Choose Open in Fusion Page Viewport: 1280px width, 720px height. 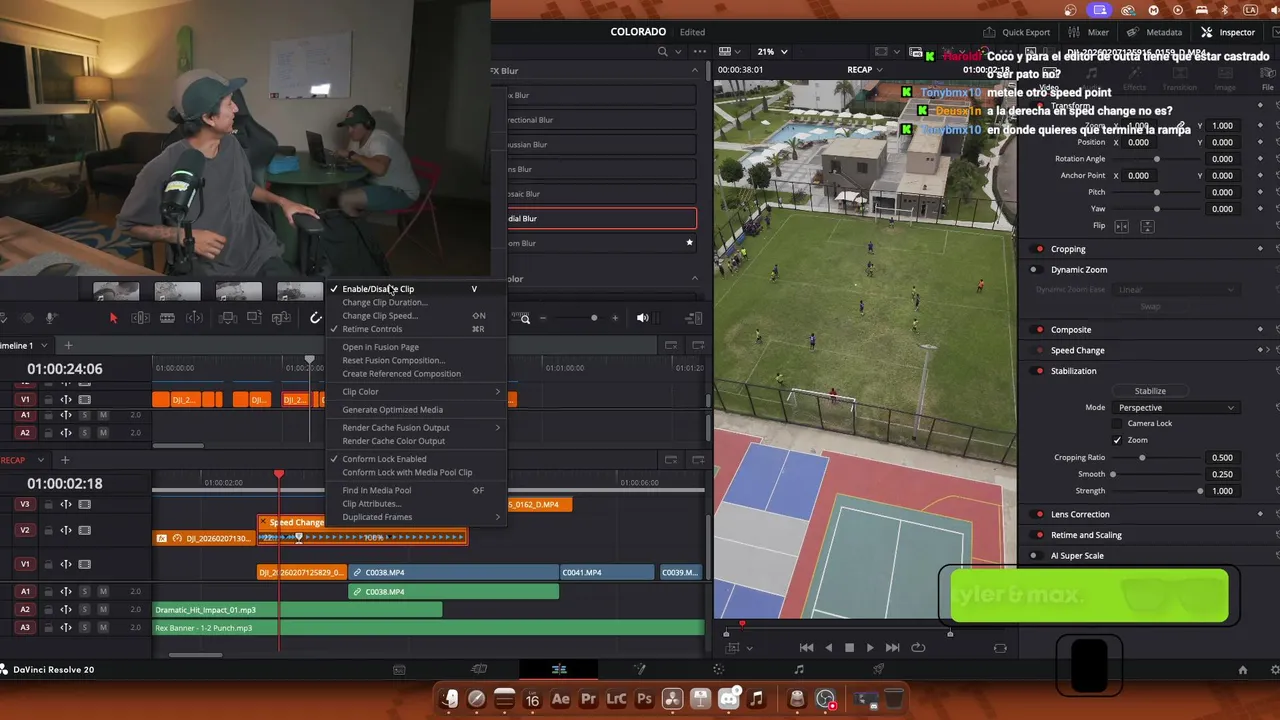tap(416, 347)
